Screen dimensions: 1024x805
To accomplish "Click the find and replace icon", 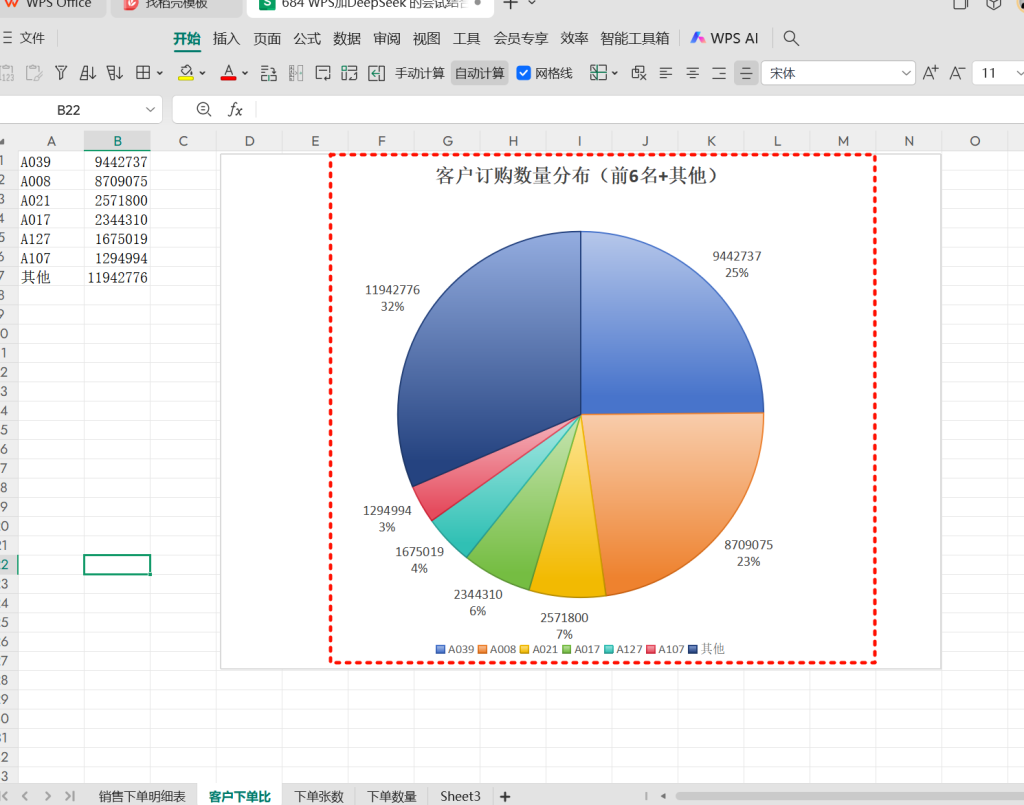I will (639, 73).
